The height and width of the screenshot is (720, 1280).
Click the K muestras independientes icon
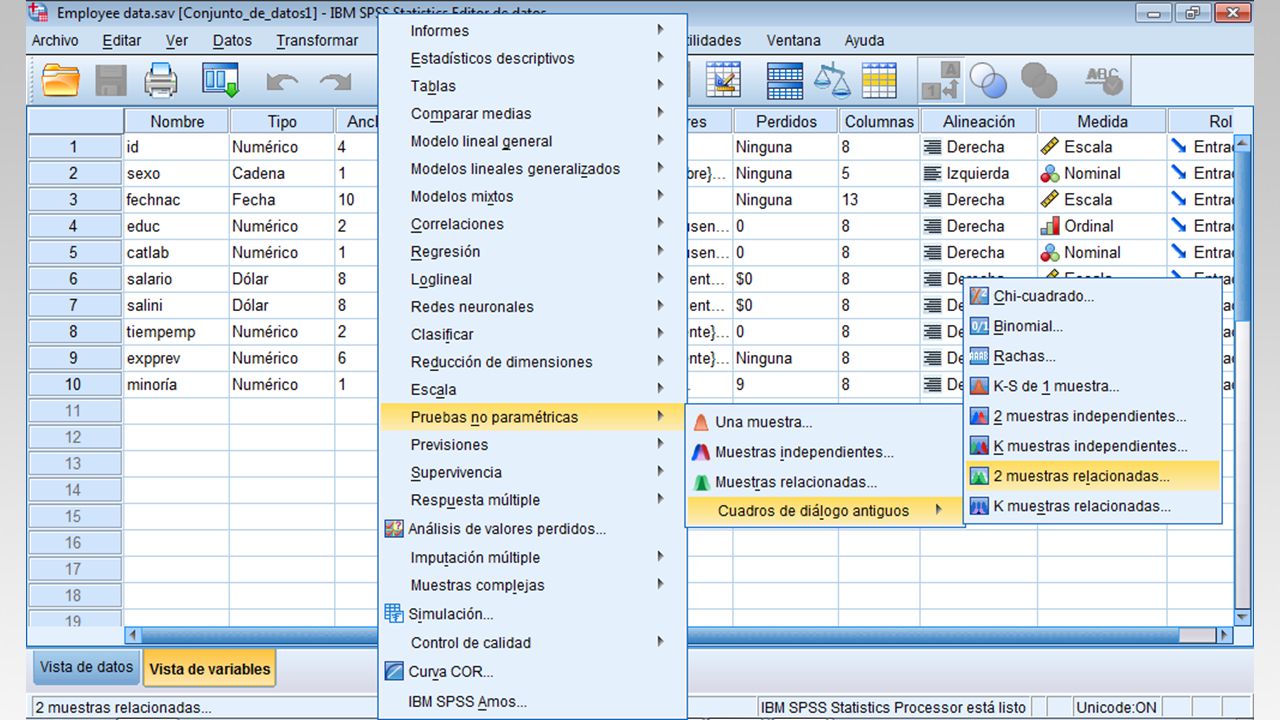click(979, 446)
